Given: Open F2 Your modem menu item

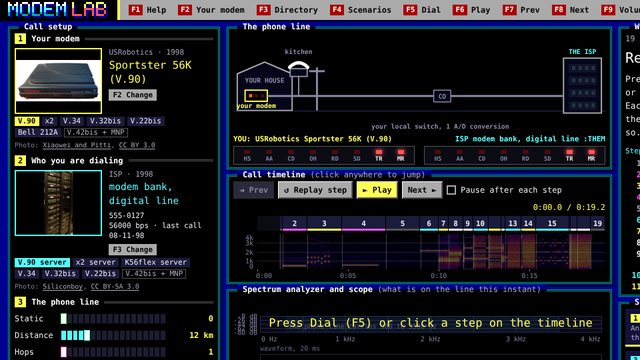Looking at the screenshot, I should (211, 10).
